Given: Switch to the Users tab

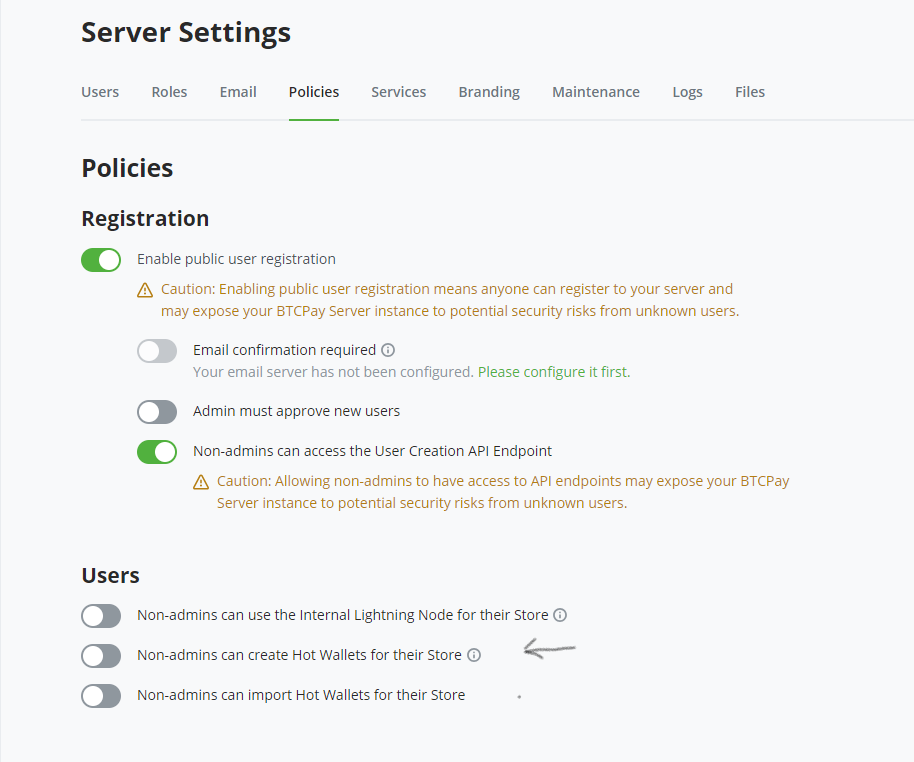Looking at the screenshot, I should [x=100, y=91].
